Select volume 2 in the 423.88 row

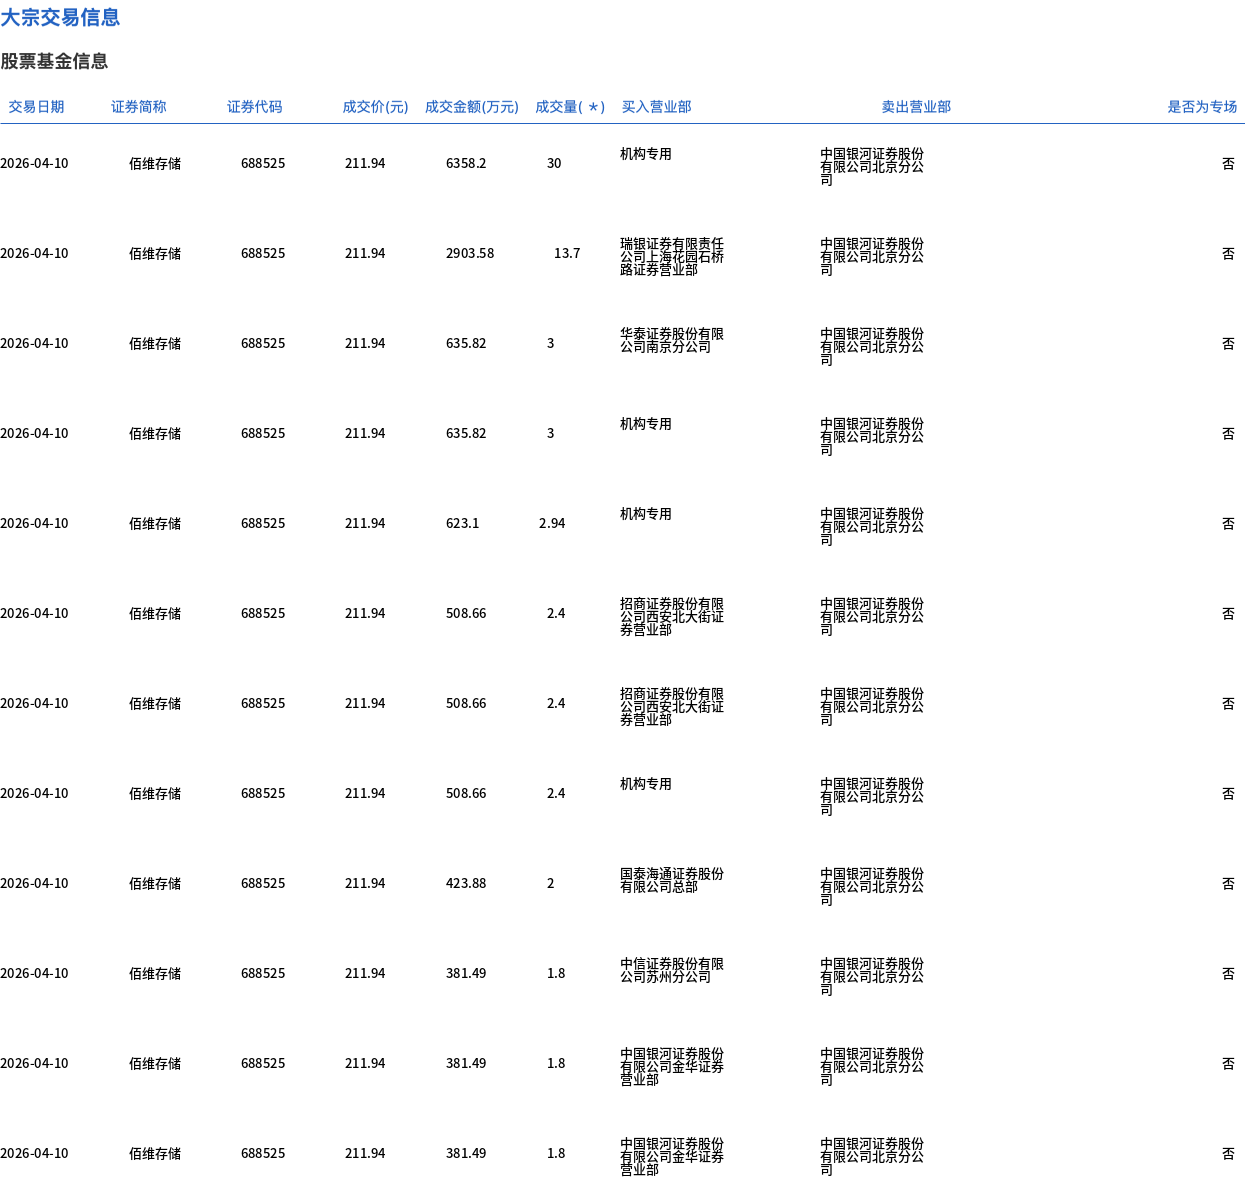[x=550, y=883]
